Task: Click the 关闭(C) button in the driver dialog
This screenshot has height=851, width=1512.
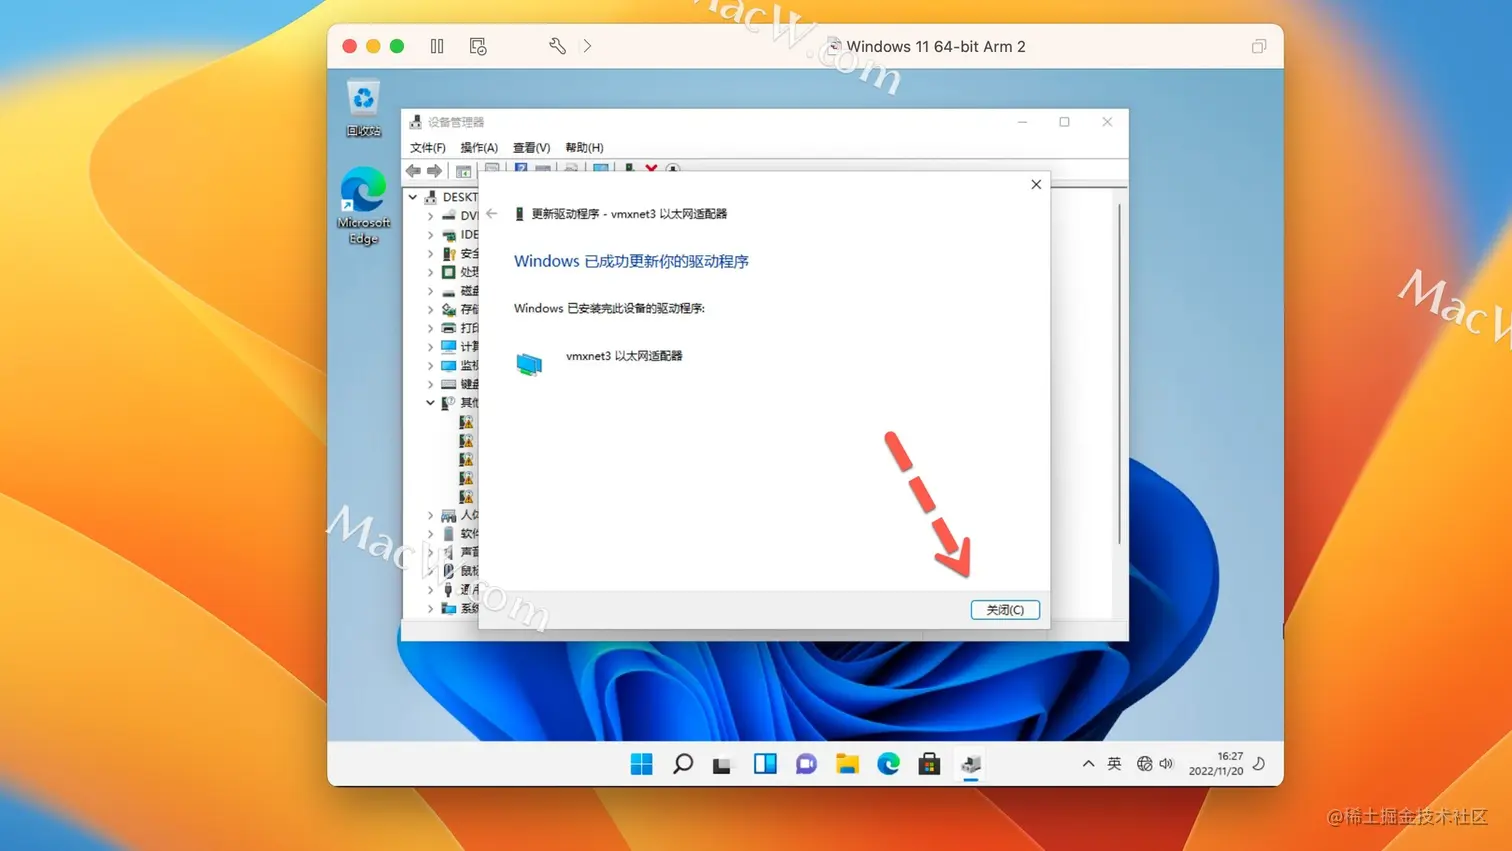Action: pos(1005,610)
